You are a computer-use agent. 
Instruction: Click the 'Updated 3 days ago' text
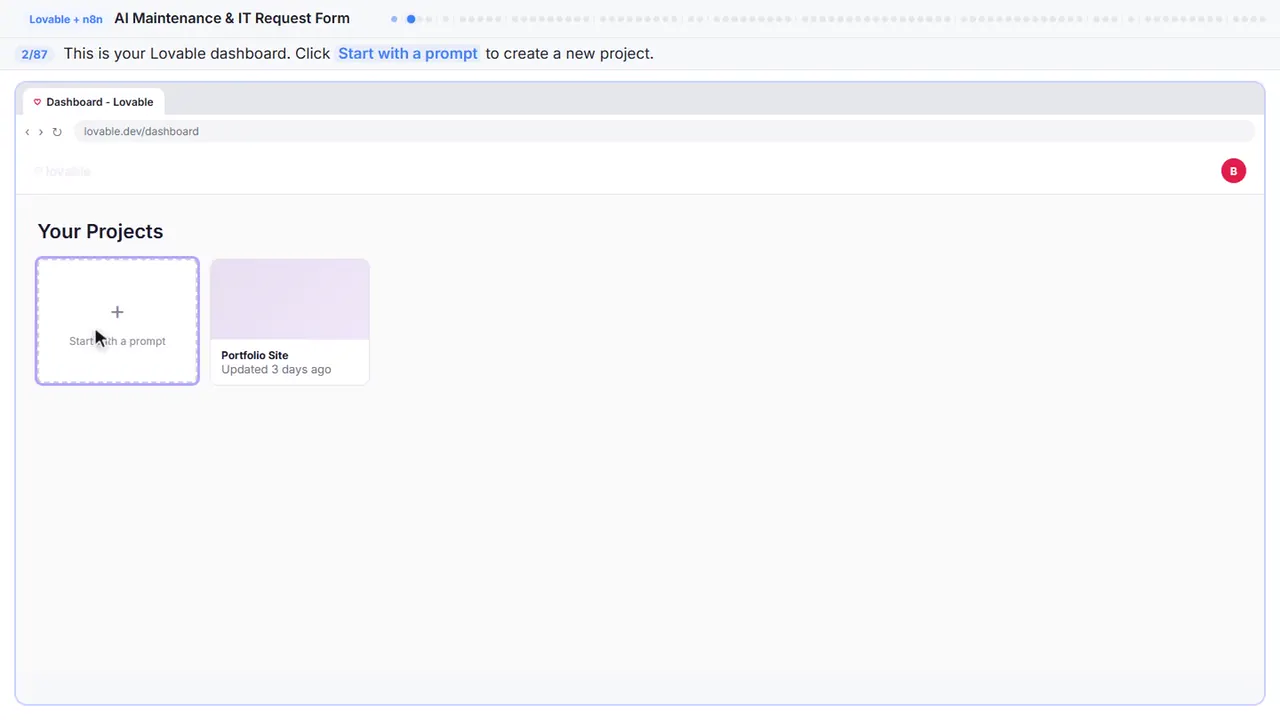coord(276,369)
